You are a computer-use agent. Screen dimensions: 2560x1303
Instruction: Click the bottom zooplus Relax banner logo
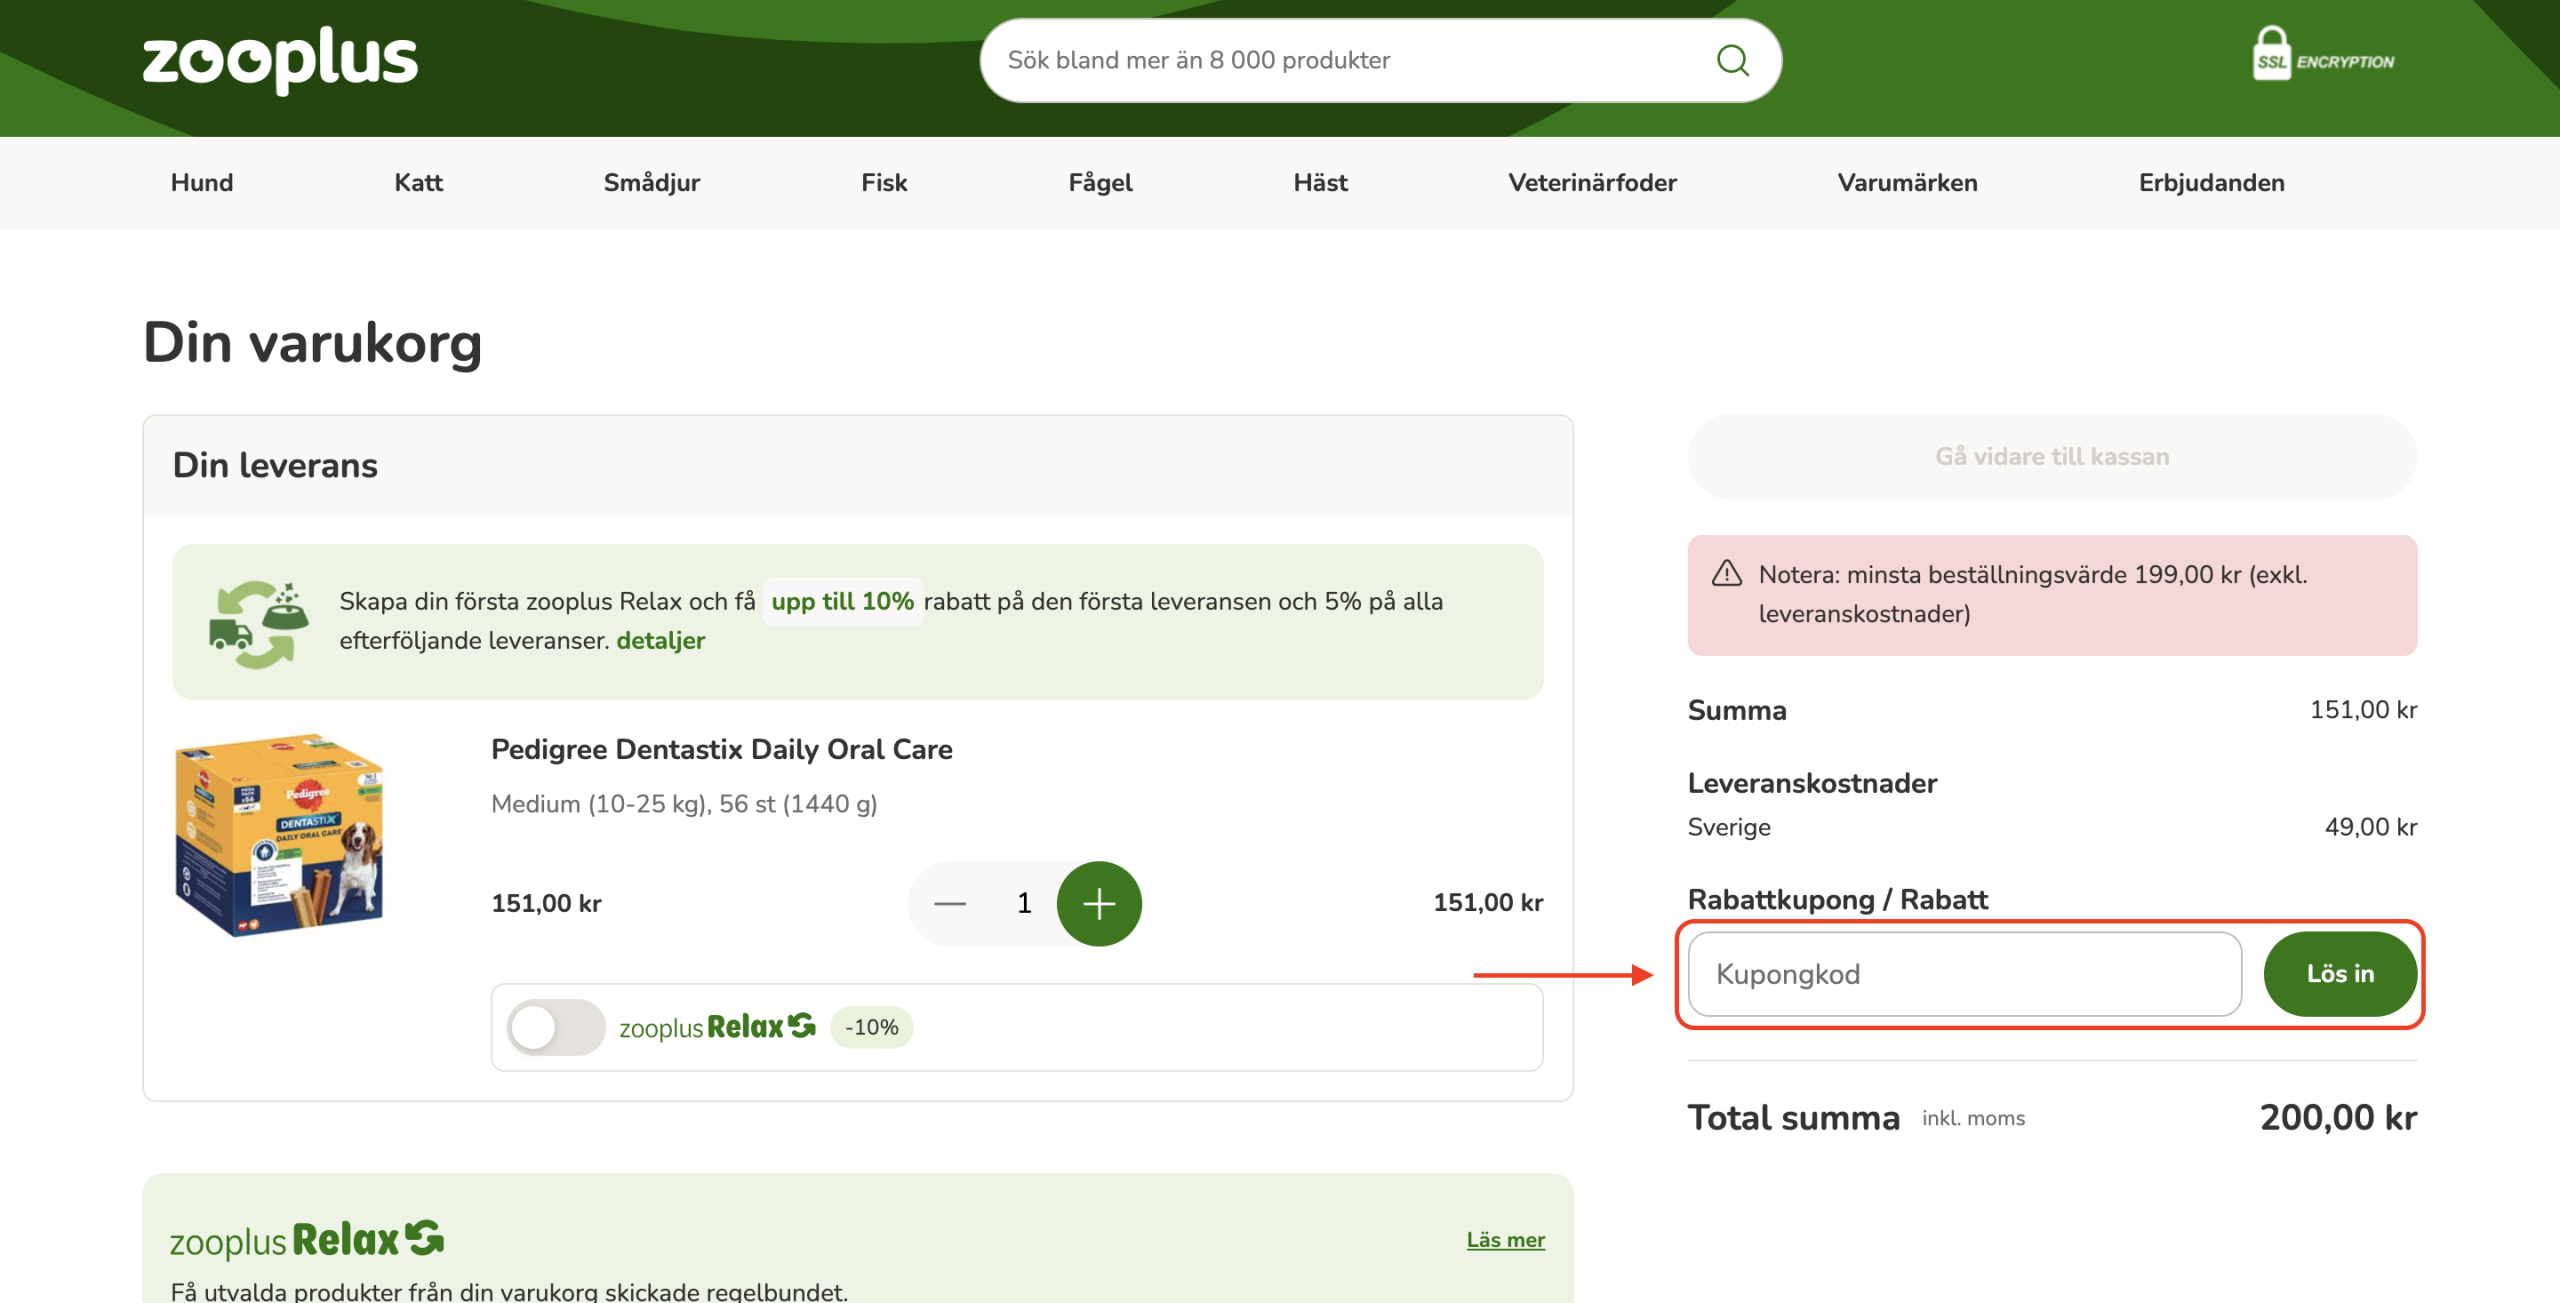[306, 1240]
